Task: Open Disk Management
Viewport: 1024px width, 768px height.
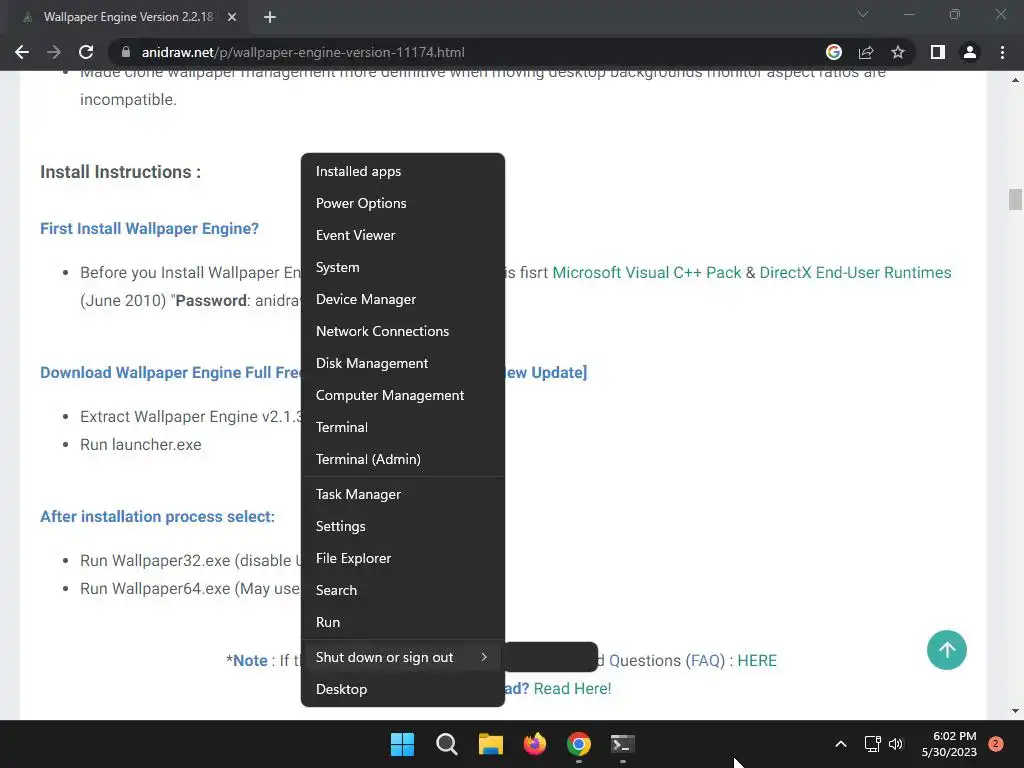Action: click(403, 363)
